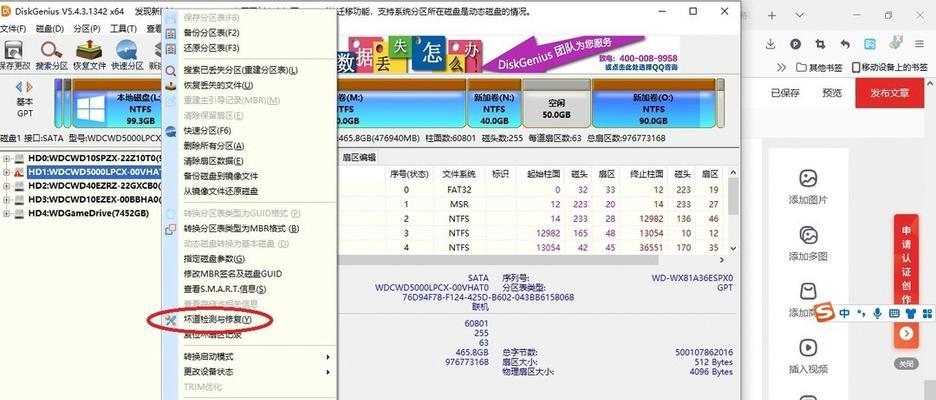
Task: Click the Save Changes (保存更改) toolbar icon
Action: [13, 50]
